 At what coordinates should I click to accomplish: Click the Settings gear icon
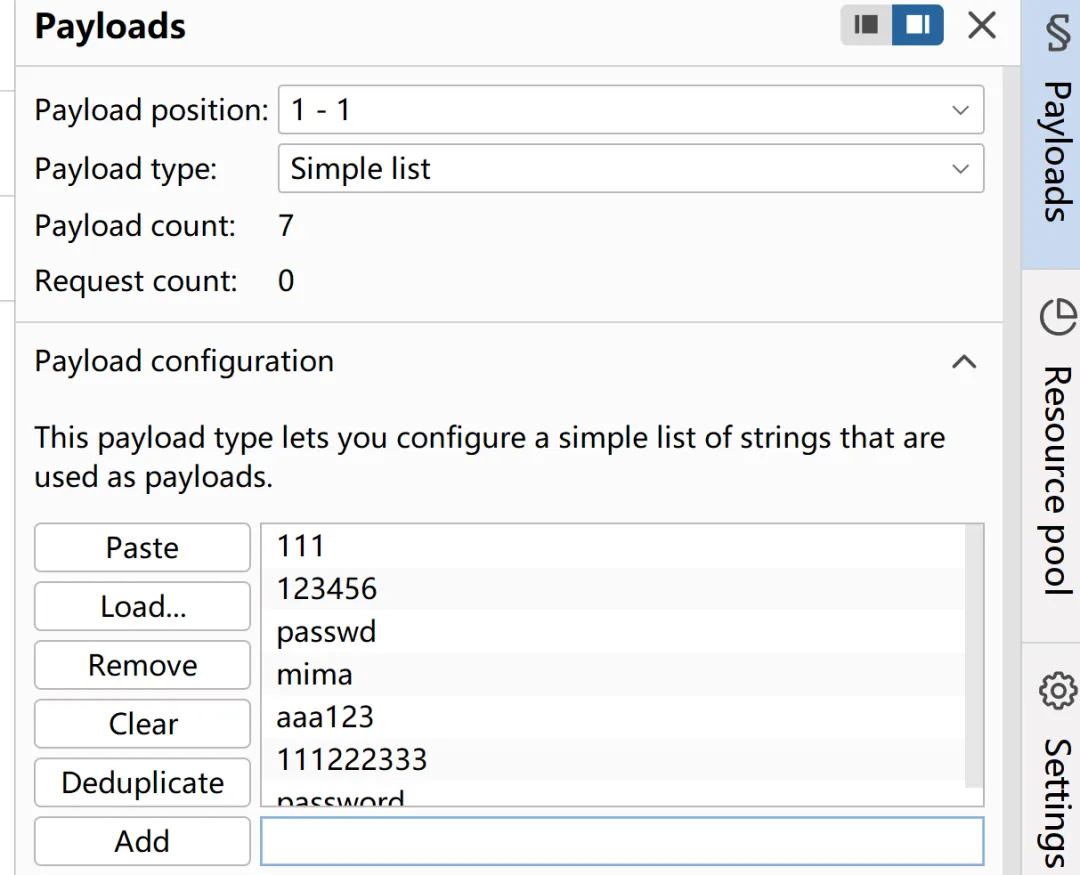pyautogui.click(x=1057, y=690)
